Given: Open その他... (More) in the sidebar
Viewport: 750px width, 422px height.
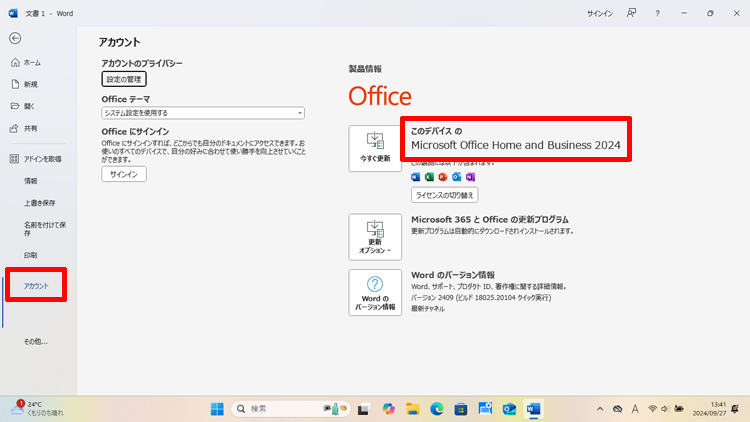Looking at the screenshot, I should 35,341.
